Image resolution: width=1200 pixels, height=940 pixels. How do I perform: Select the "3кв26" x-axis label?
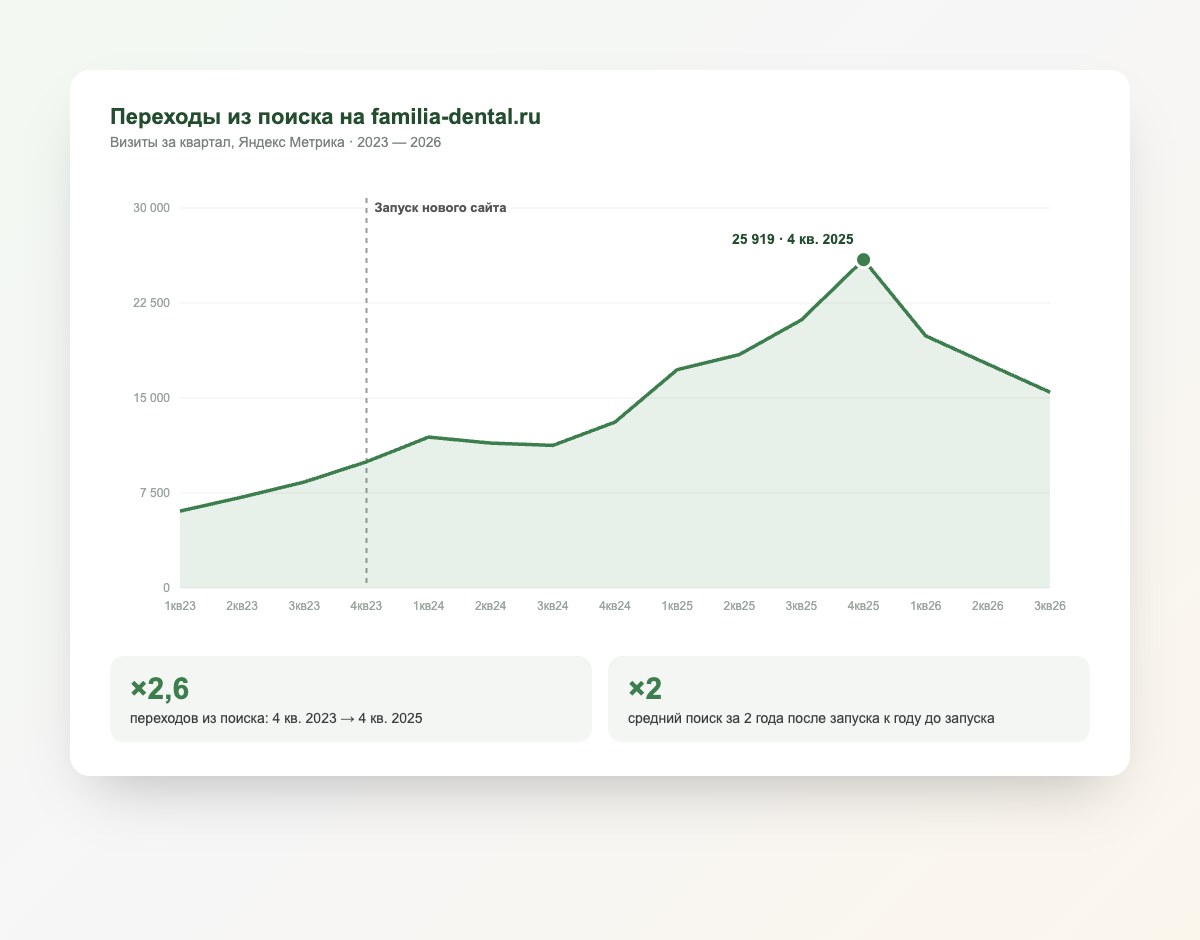click(1049, 606)
